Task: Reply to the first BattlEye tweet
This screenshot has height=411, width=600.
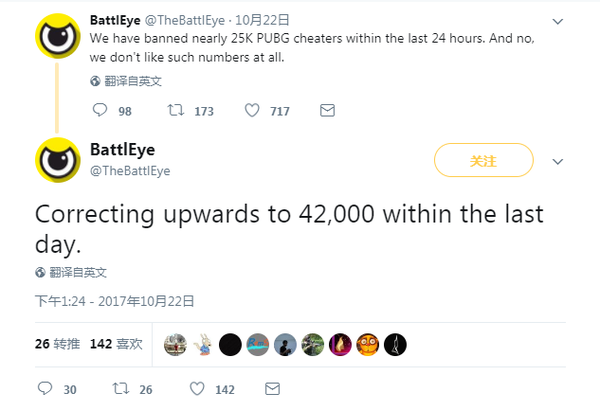Action: coord(99,111)
